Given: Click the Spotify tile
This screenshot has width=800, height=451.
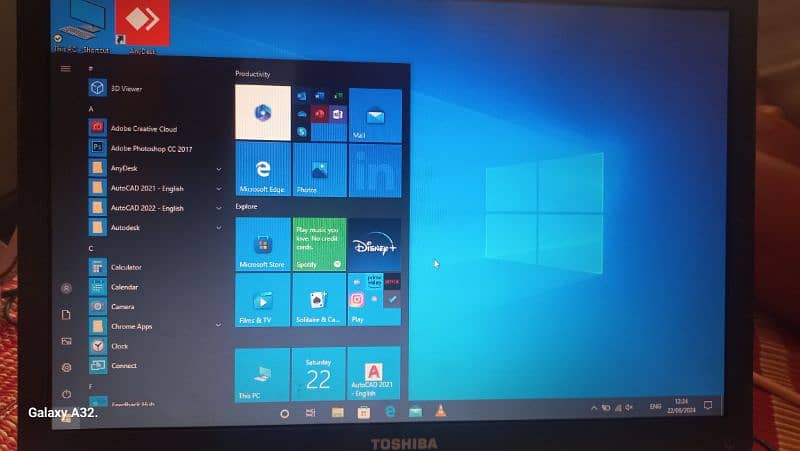Looking at the screenshot, I should (x=319, y=244).
